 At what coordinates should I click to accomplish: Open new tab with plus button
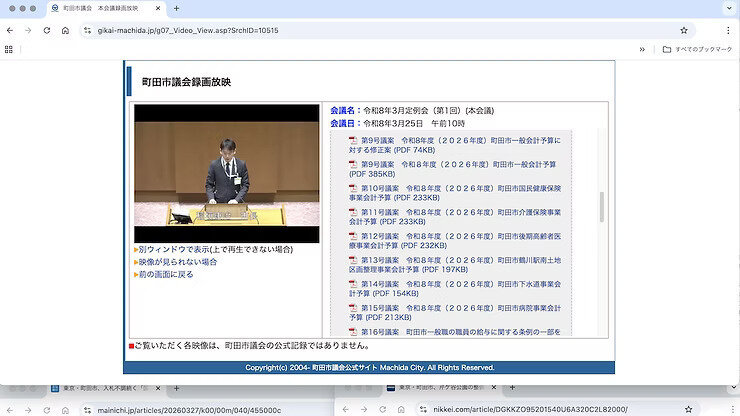tap(177, 8)
